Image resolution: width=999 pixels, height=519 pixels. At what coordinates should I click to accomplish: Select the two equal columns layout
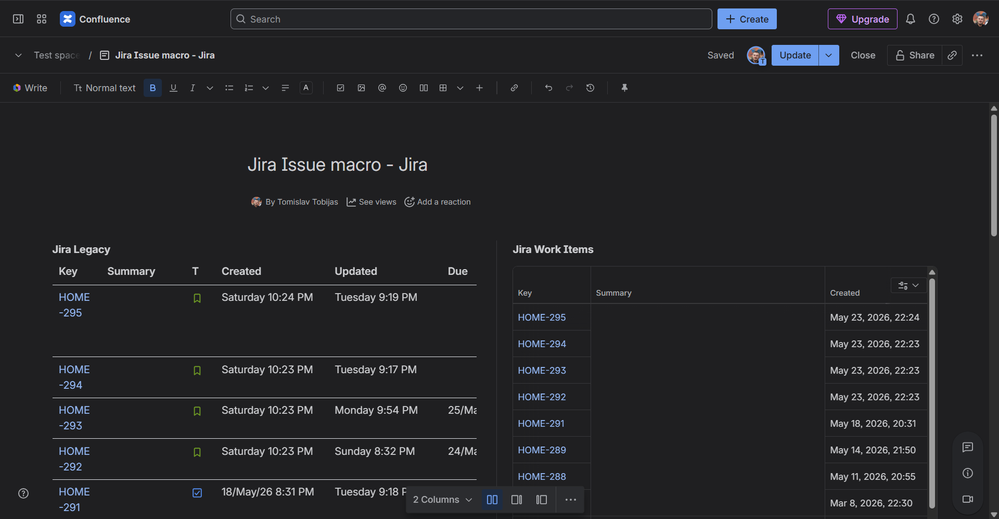point(492,500)
